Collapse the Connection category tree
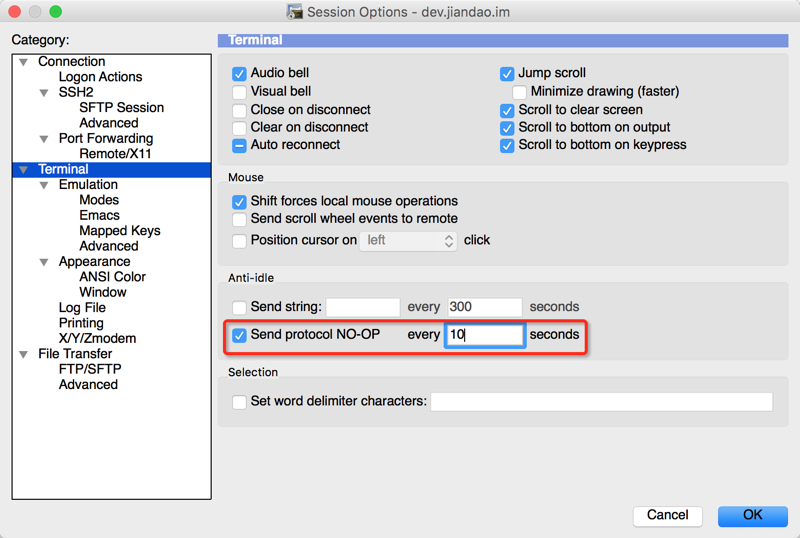The height and width of the screenshot is (538, 800). click(23, 62)
